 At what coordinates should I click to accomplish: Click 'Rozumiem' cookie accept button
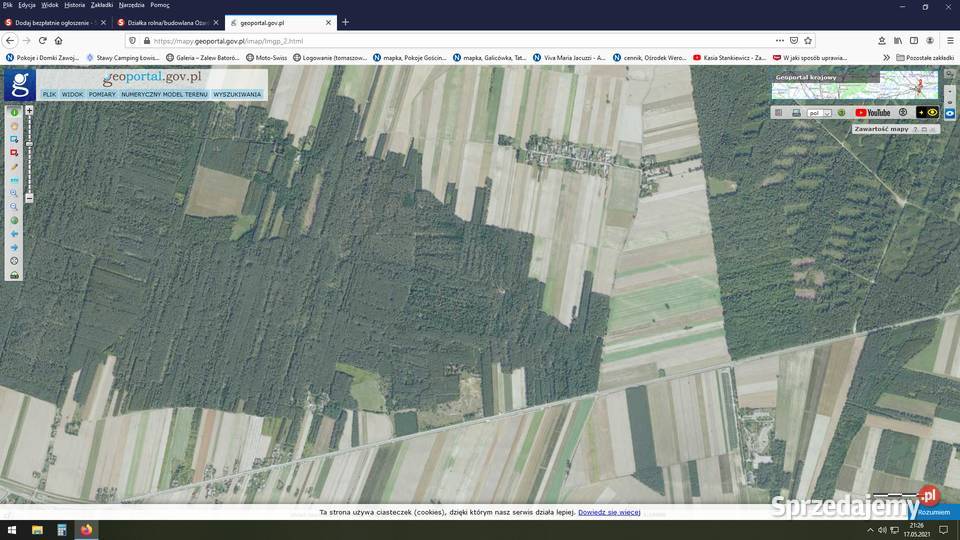coord(934,512)
